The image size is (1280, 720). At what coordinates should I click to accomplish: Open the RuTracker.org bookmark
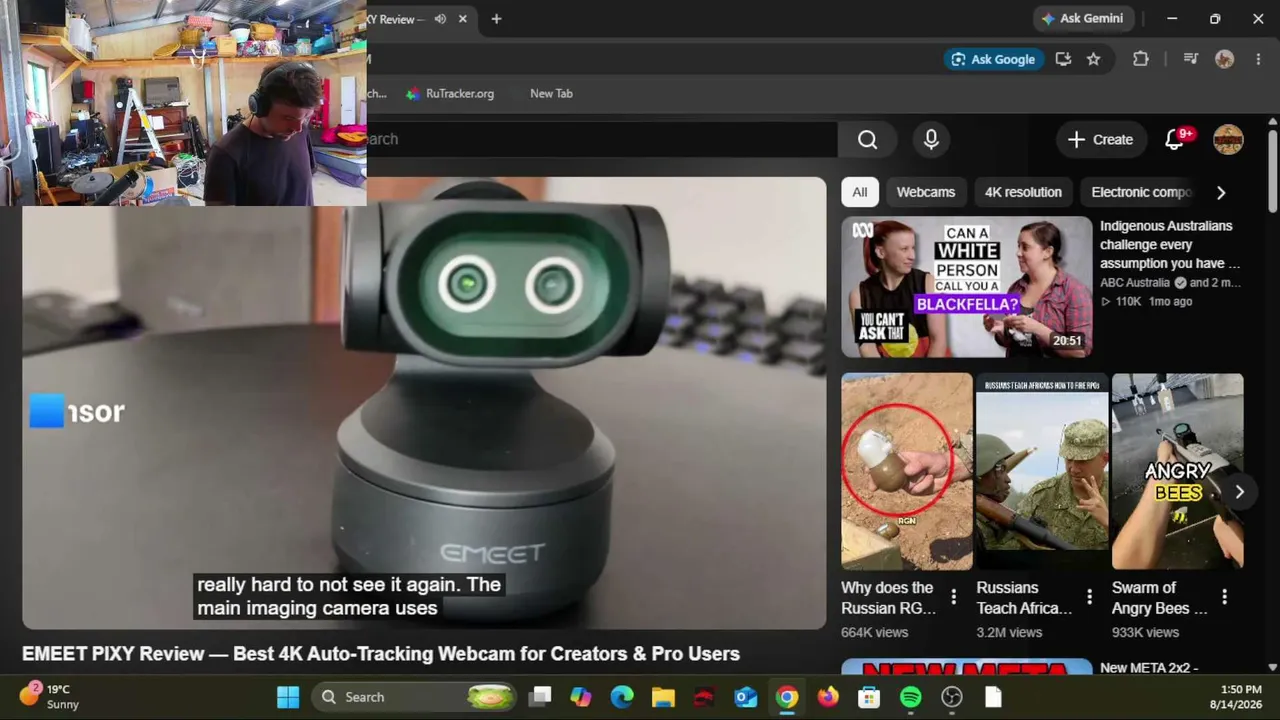[x=450, y=93]
